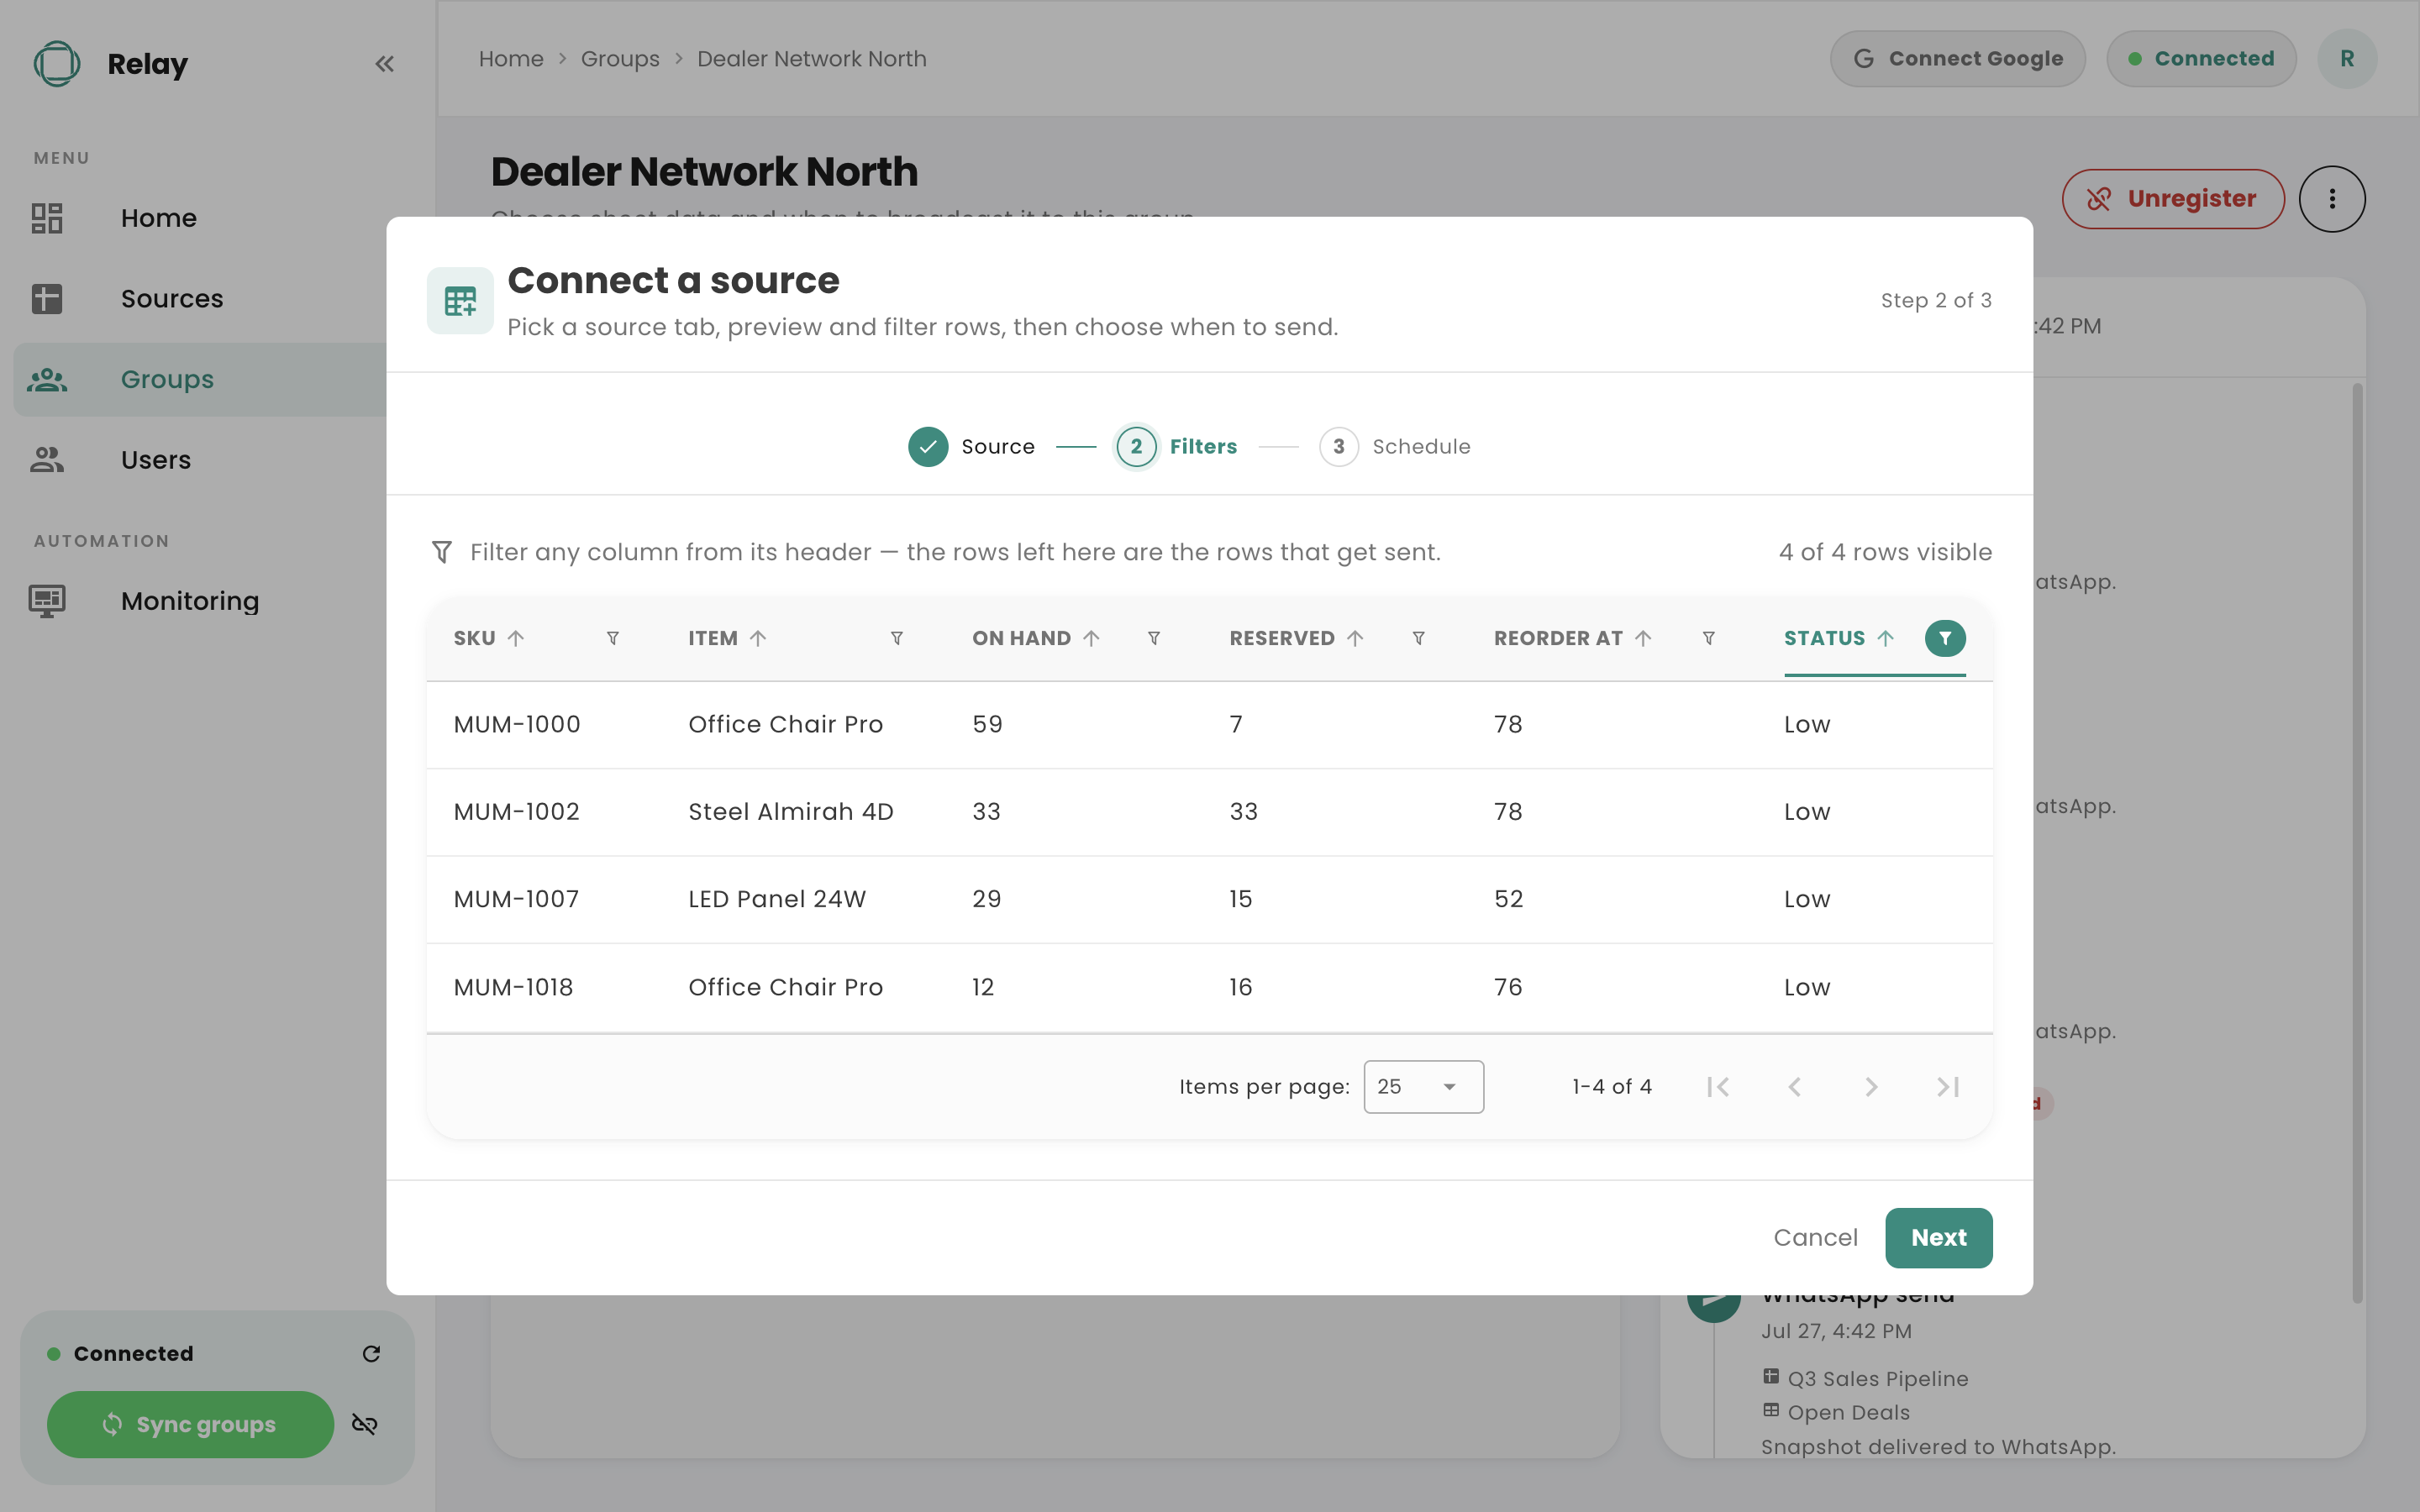Image resolution: width=2420 pixels, height=1512 pixels.
Task: Sort by Reserved column header
Action: pos(1297,638)
